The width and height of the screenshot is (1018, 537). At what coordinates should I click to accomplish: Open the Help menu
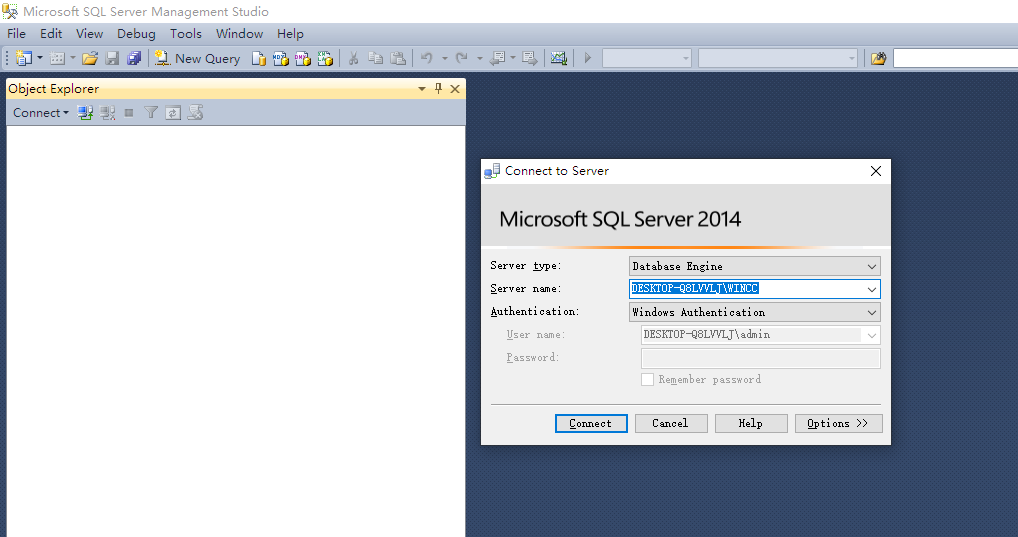pos(290,34)
